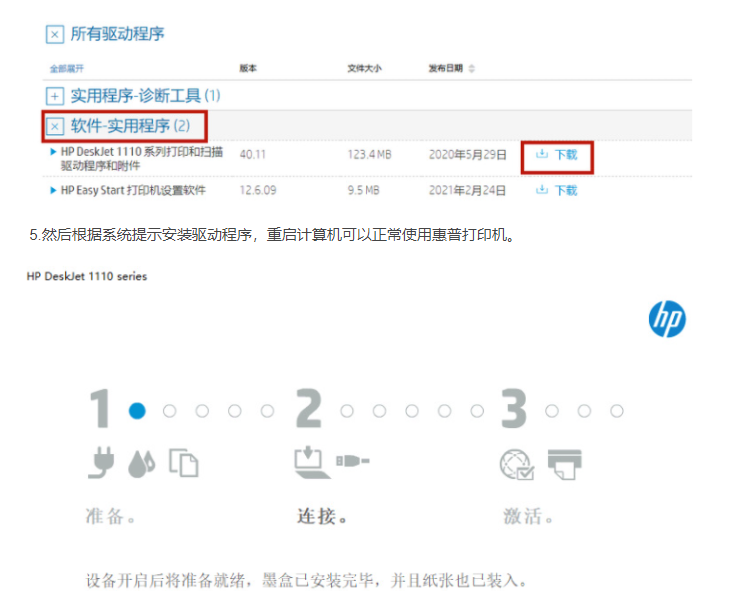Collapse the 软件-实用程序 section
Screen dimensions: 732x591
pos(55,127)
